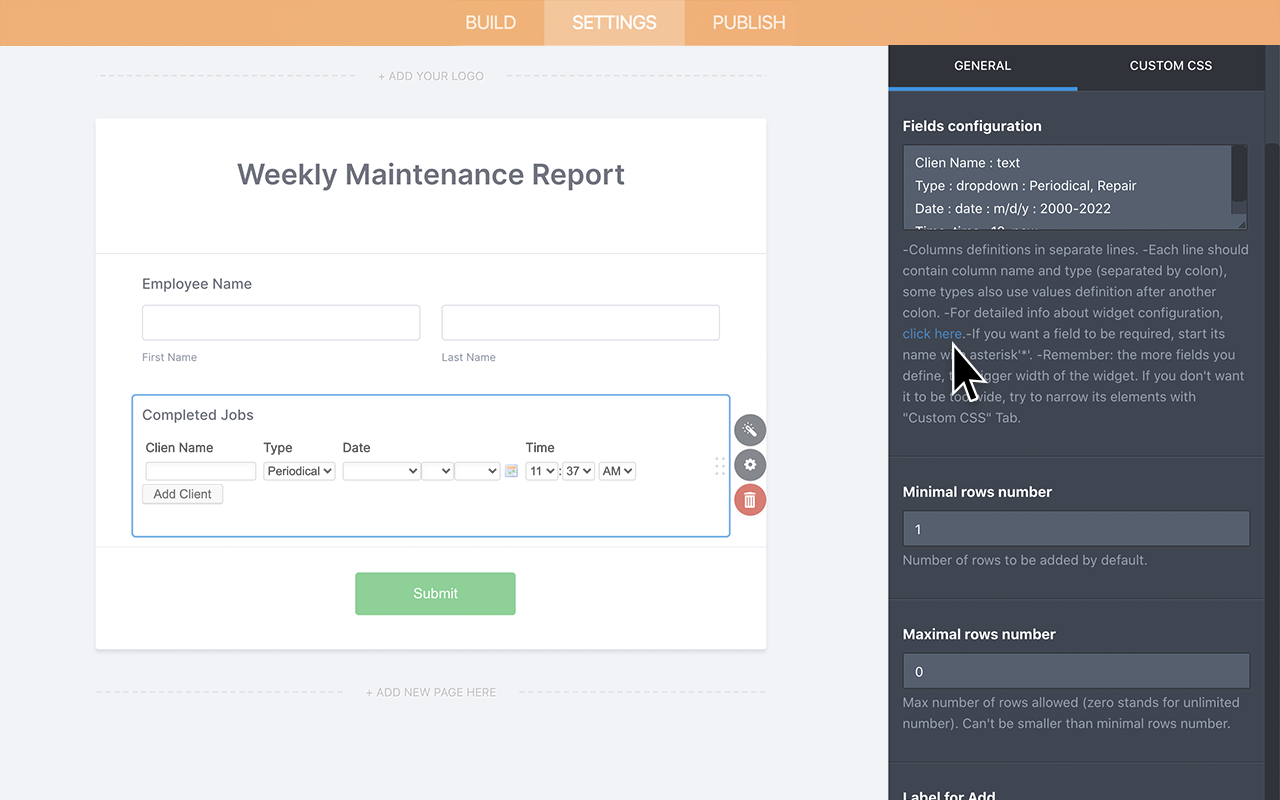The width and height of the screenshot is (1280, 800).
Task: Open the Type dropdown showing Periodical
Action: point(299,470)
